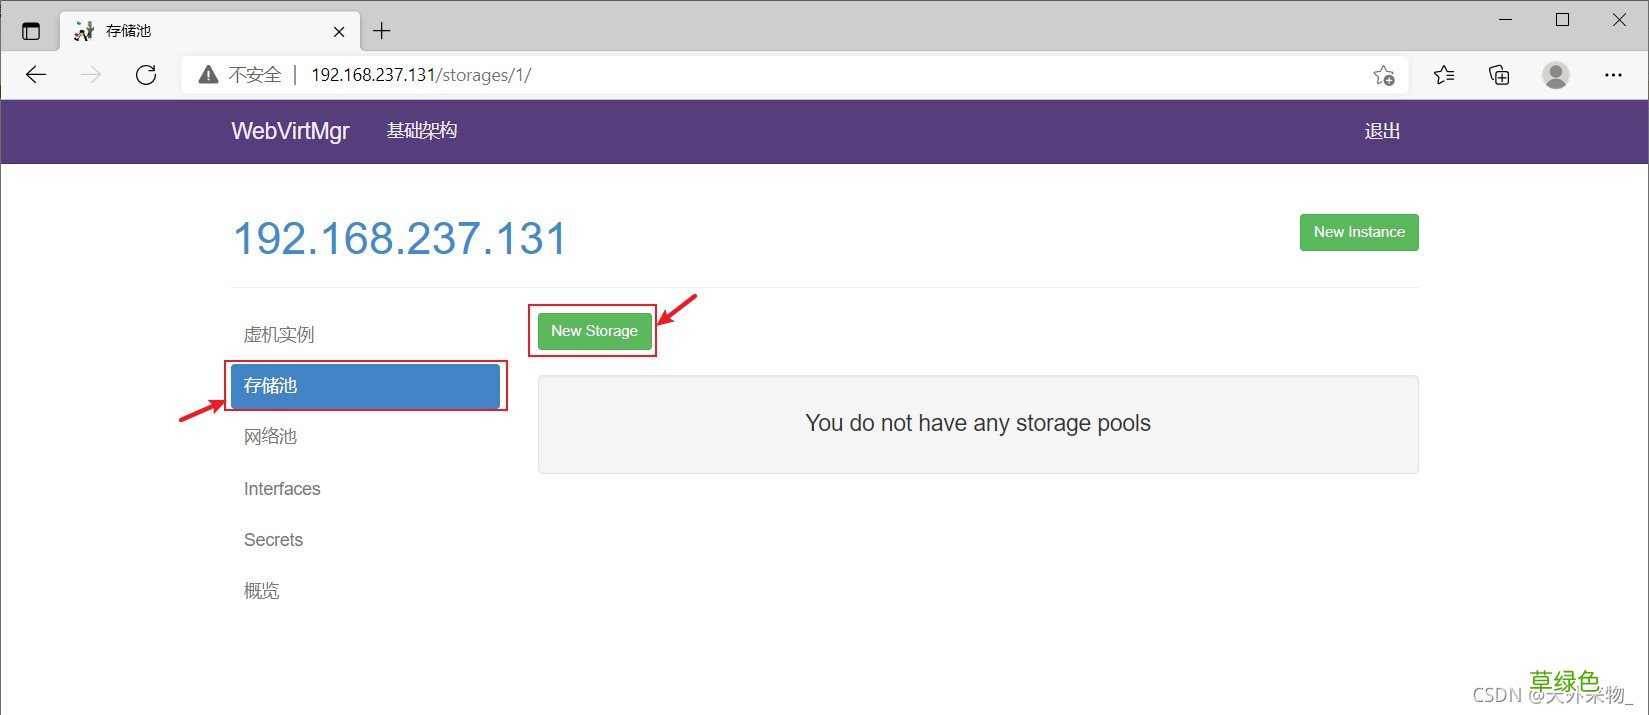
Task: Open the tab actions menu icon
Action: click(x=31, y=31)
